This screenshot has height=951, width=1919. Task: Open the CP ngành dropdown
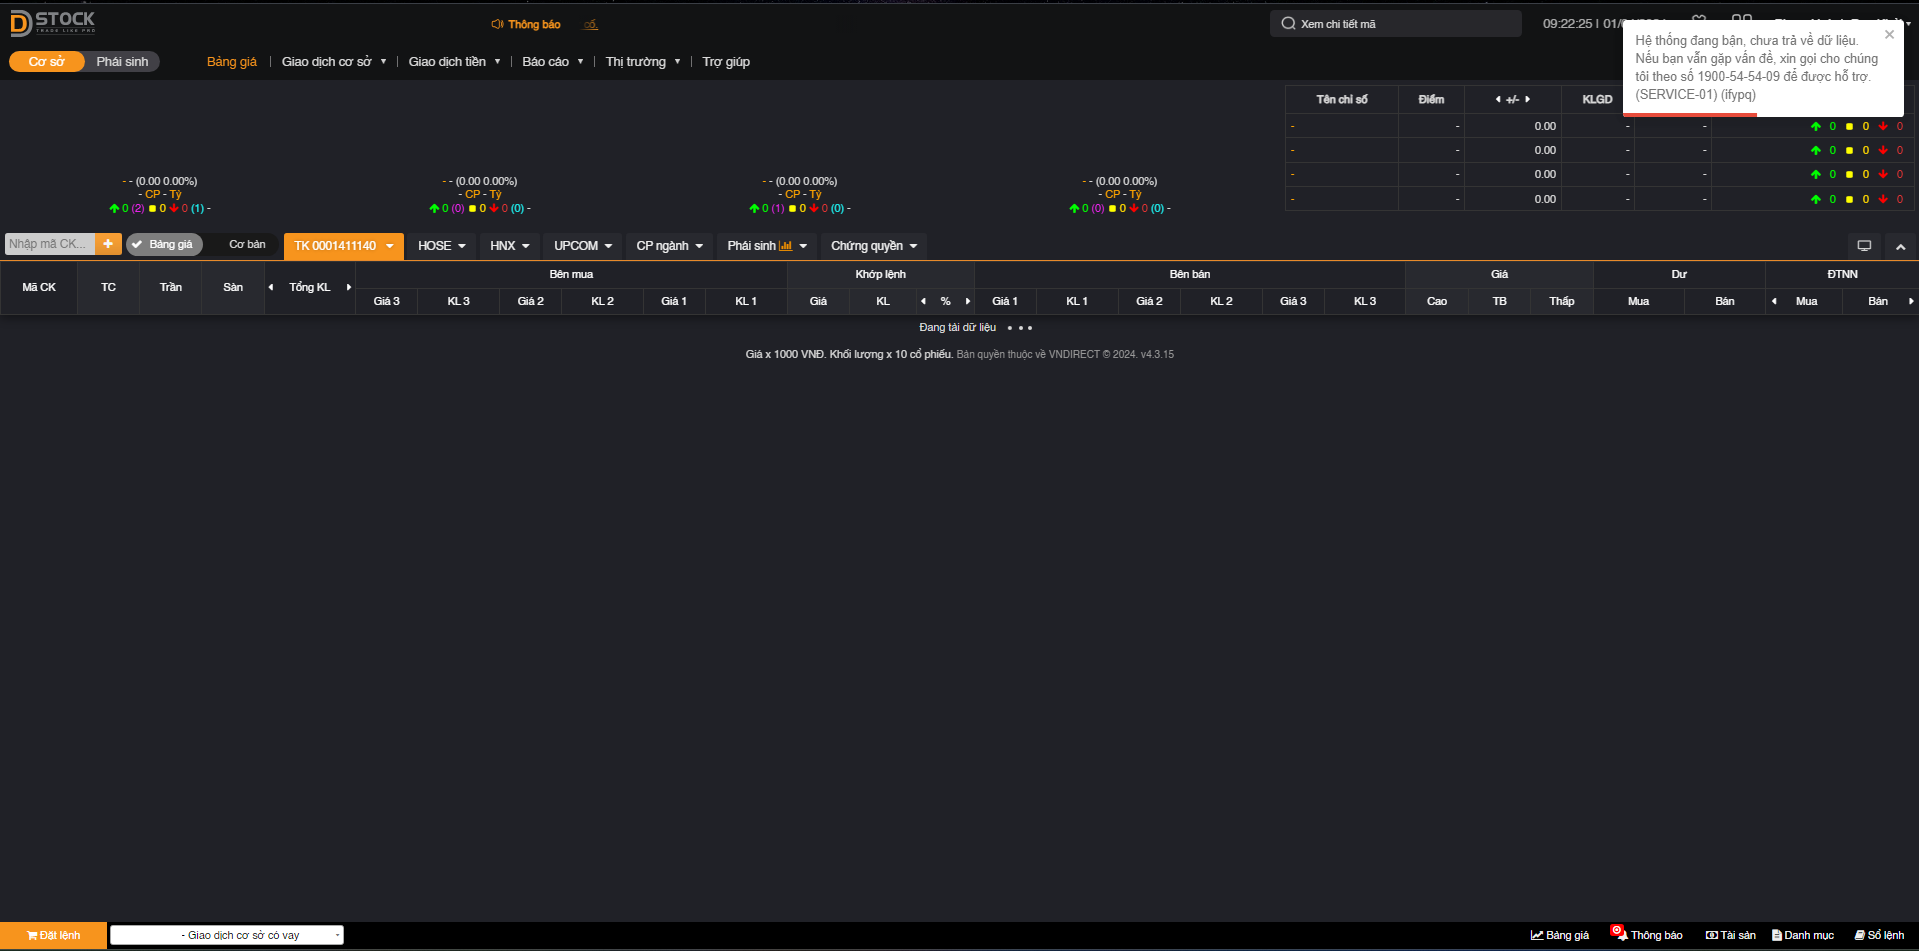tap(669, 246)
